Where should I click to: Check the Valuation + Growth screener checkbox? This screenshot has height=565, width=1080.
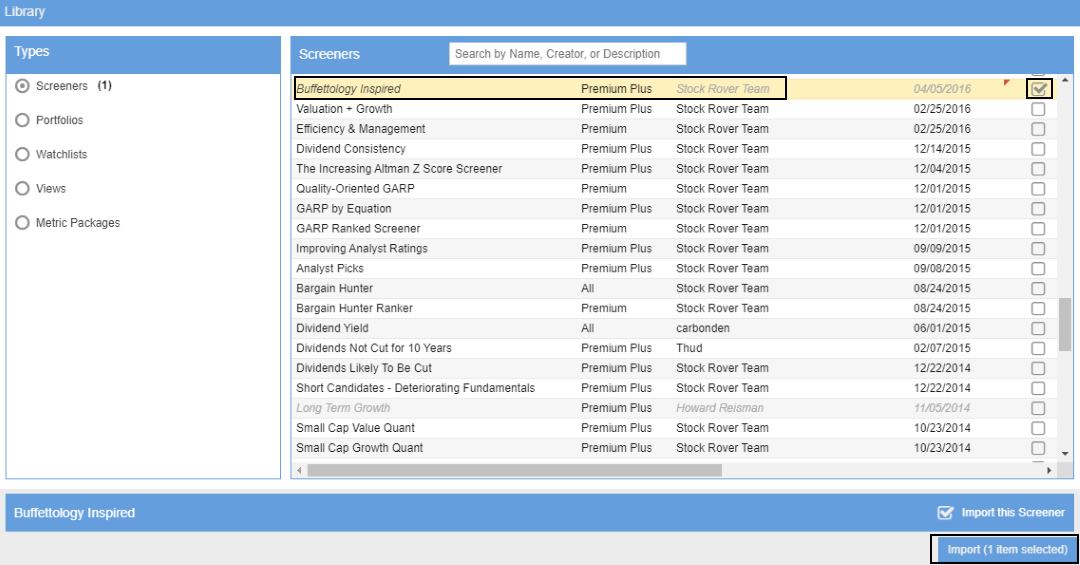1038,109
